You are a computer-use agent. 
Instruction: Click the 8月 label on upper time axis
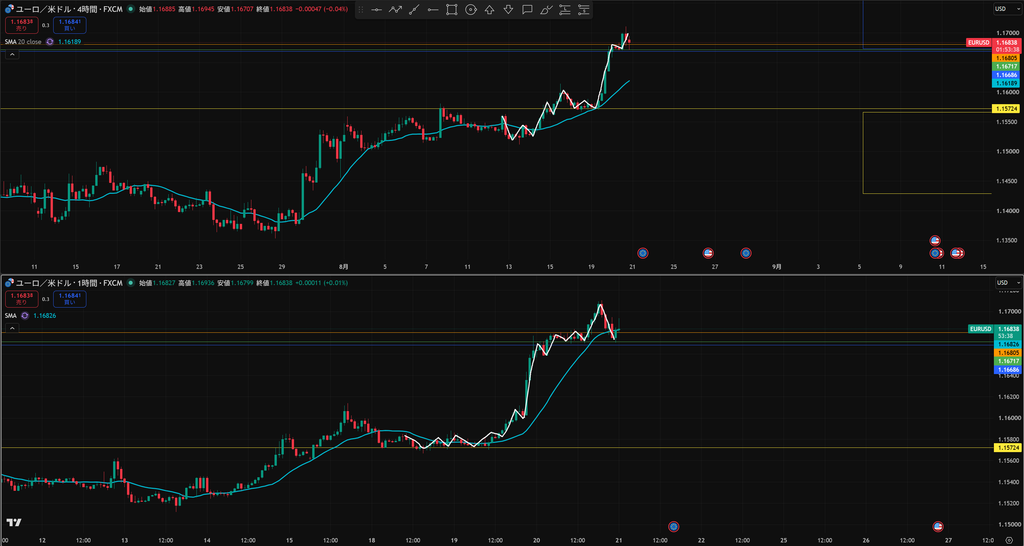[x=344, y=266]
